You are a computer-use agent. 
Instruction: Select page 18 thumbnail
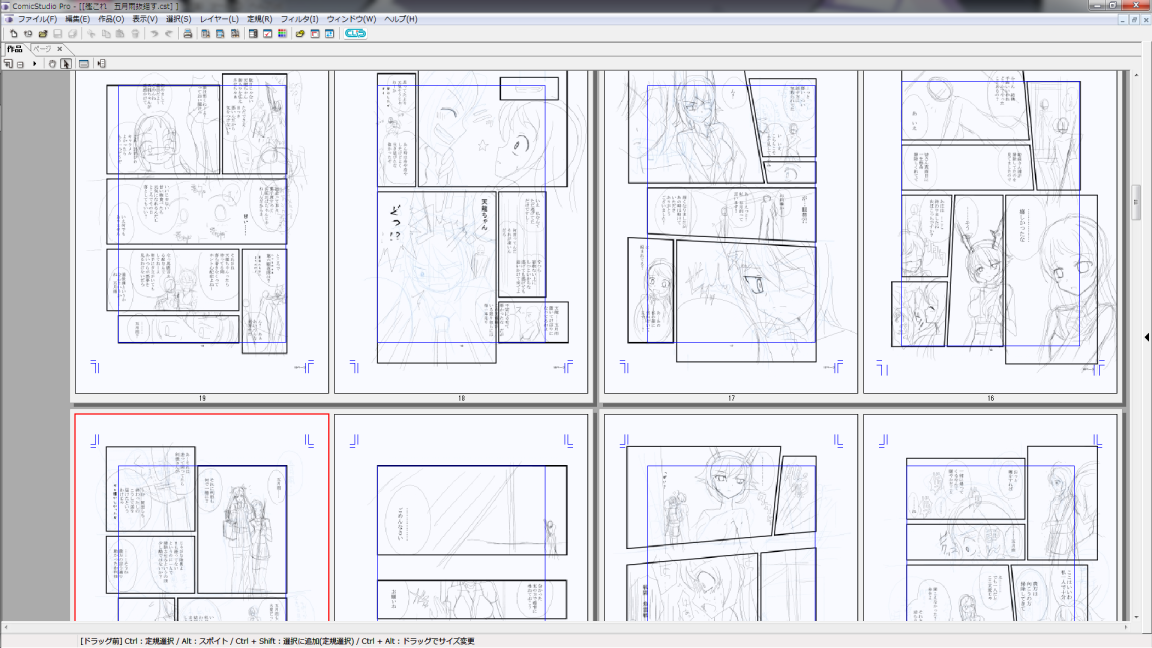point(461,231)
